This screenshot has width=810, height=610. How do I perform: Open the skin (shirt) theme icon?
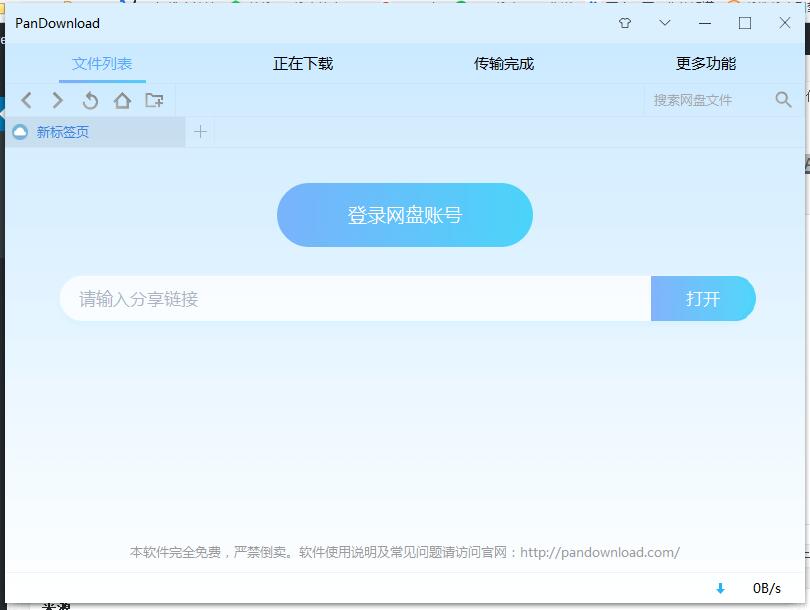coord(625,23)
